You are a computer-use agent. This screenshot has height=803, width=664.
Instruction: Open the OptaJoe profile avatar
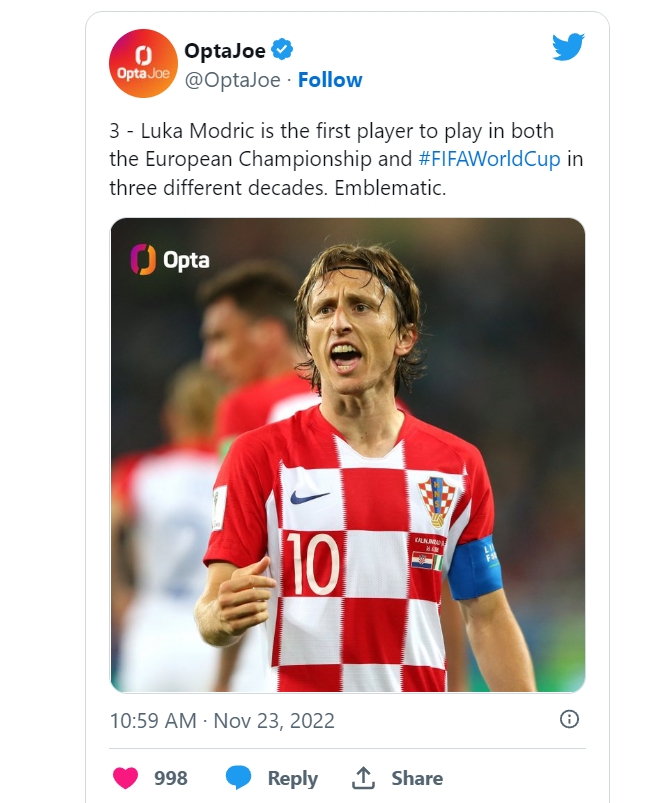tap(142, 64)
